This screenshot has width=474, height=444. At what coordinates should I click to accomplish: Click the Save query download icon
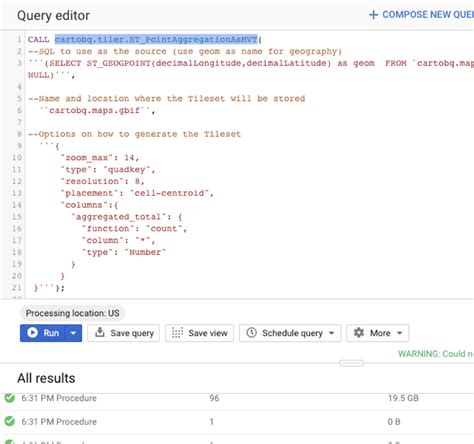point(100,332)
